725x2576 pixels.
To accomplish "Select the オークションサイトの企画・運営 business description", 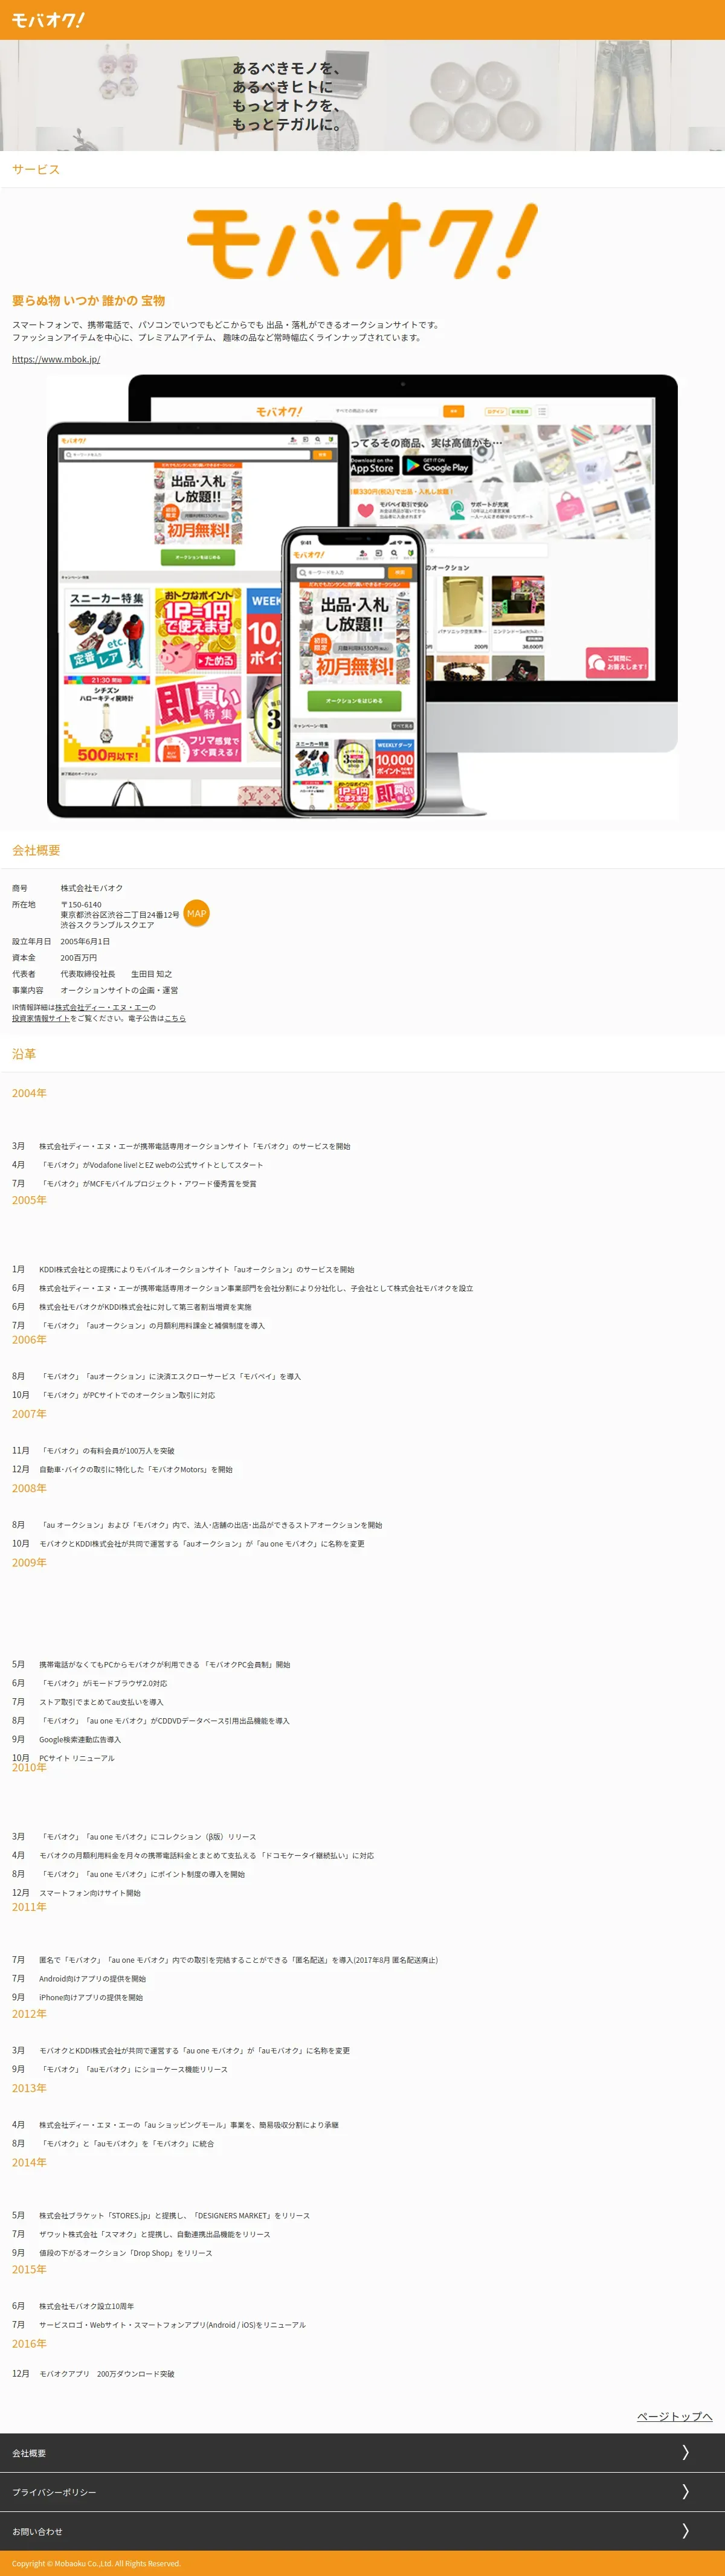I will [119, 990].
